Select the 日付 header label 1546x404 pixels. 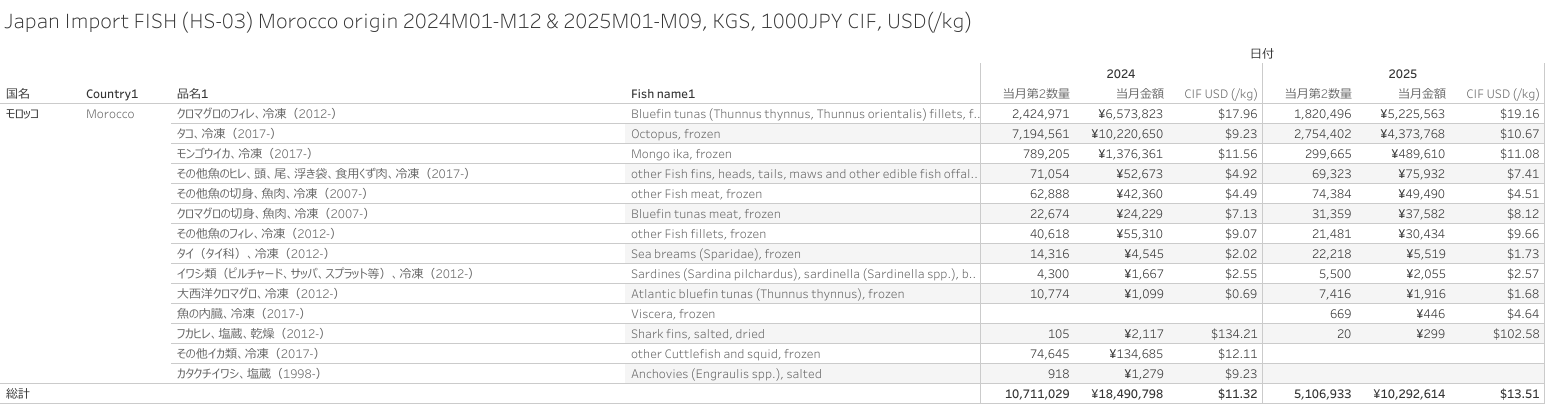[x=1261, y=53]
